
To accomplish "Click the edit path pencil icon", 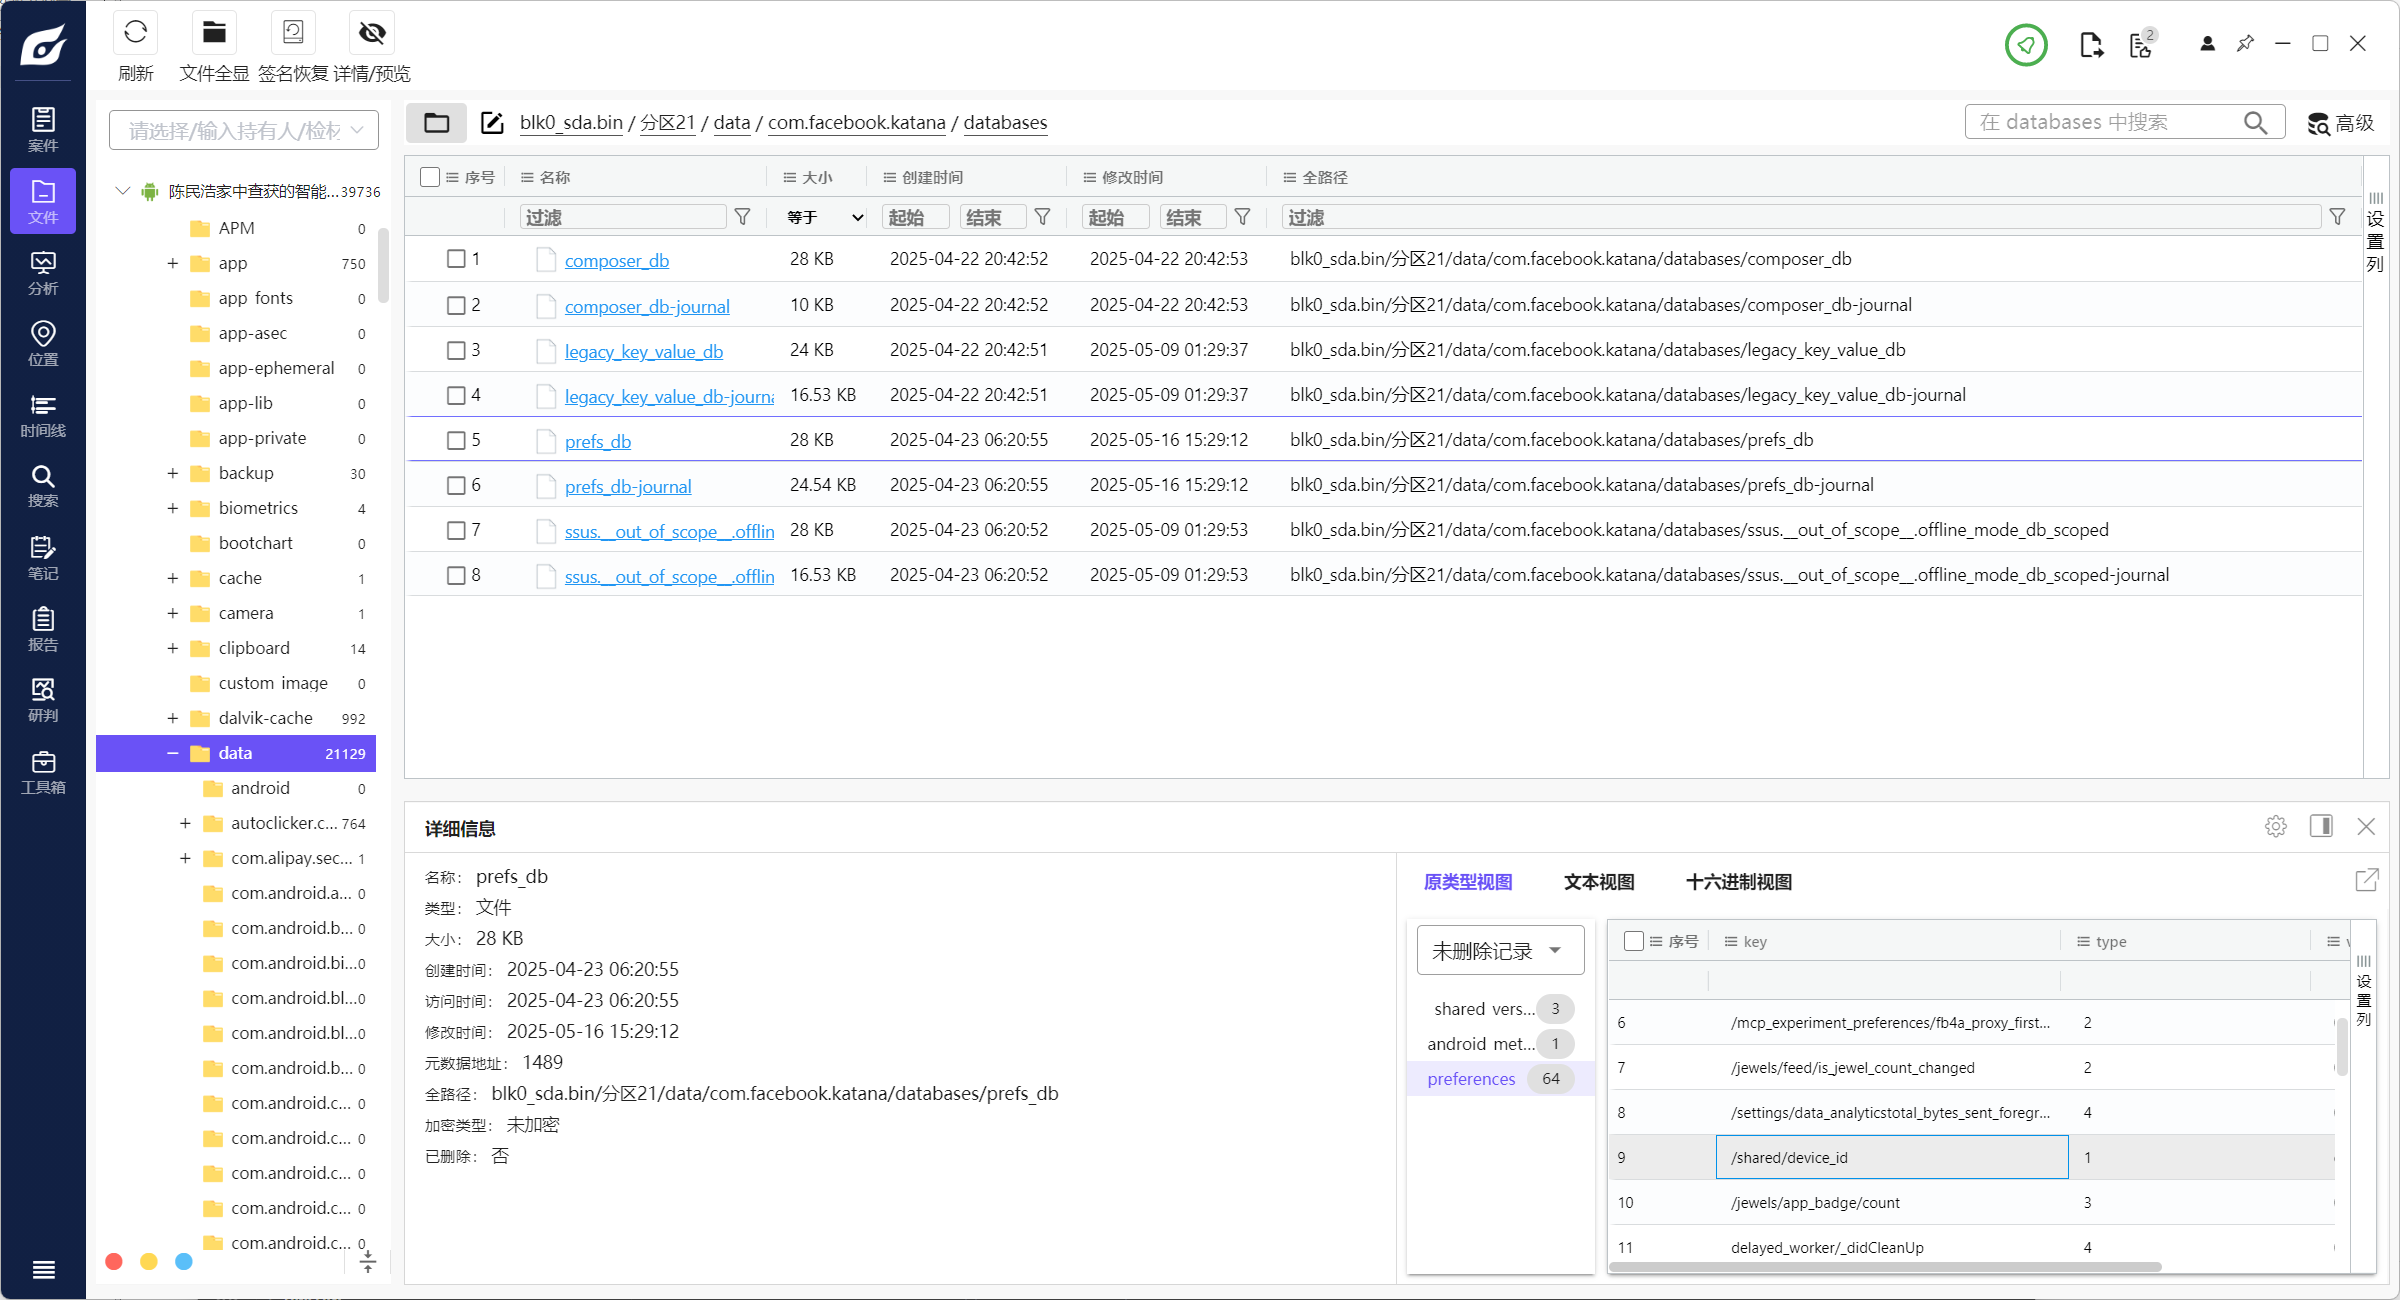I will coord(492,123).
